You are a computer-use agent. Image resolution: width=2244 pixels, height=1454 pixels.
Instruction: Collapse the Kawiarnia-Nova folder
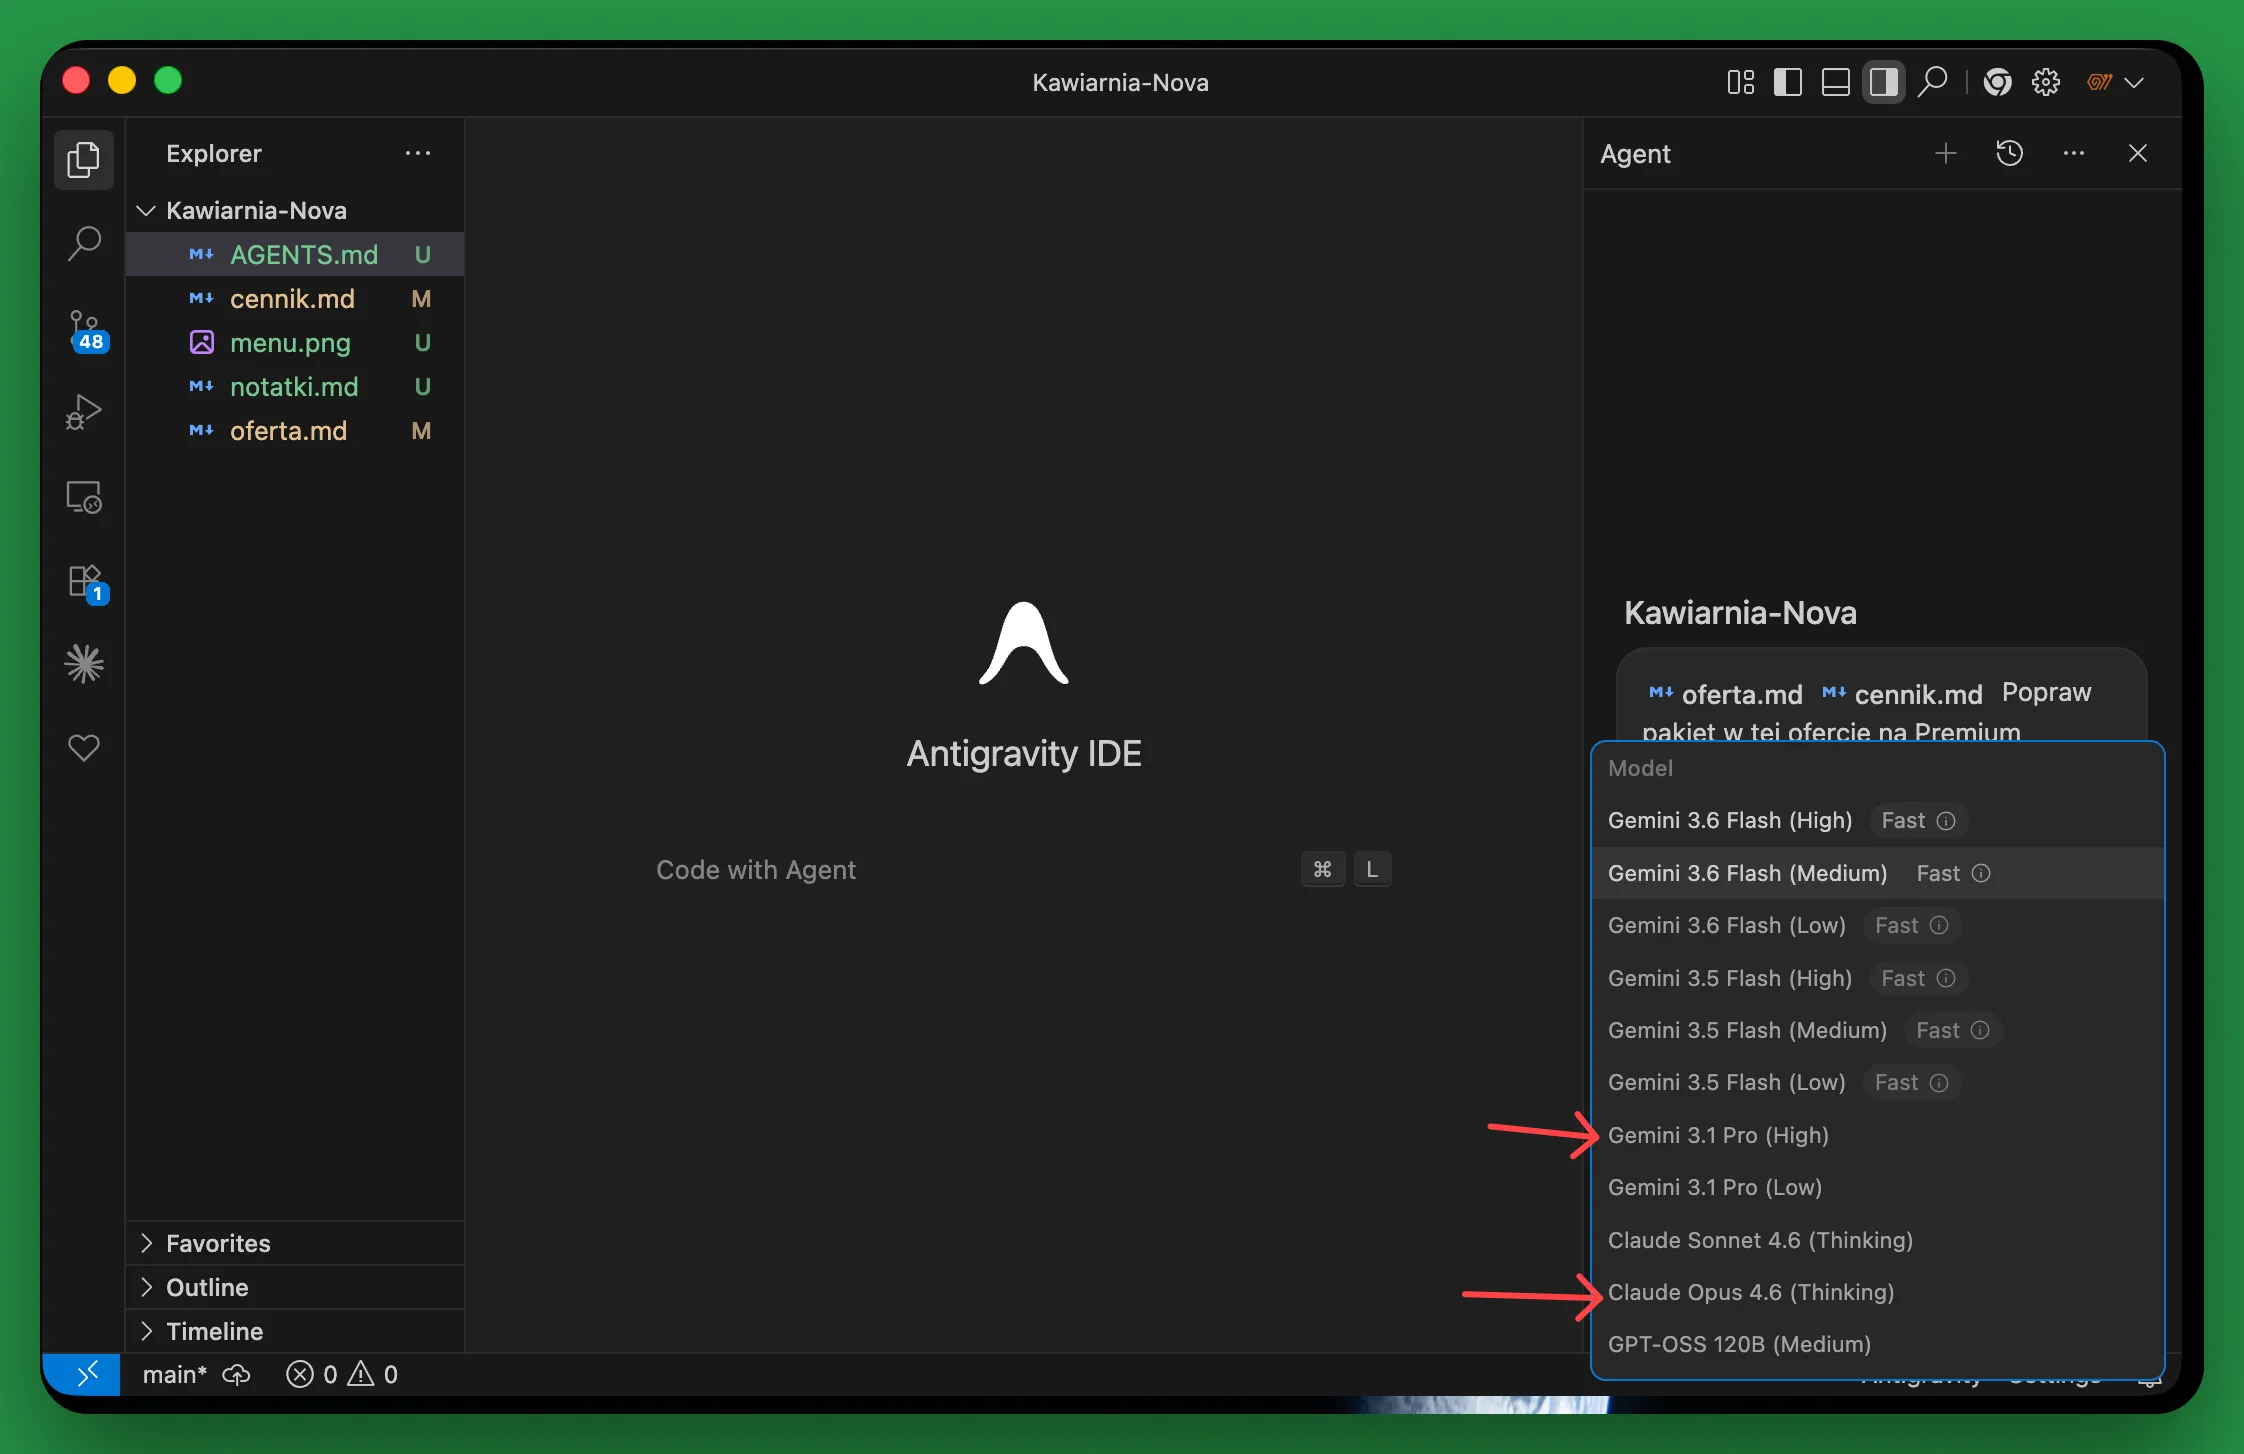click(295, 210)
